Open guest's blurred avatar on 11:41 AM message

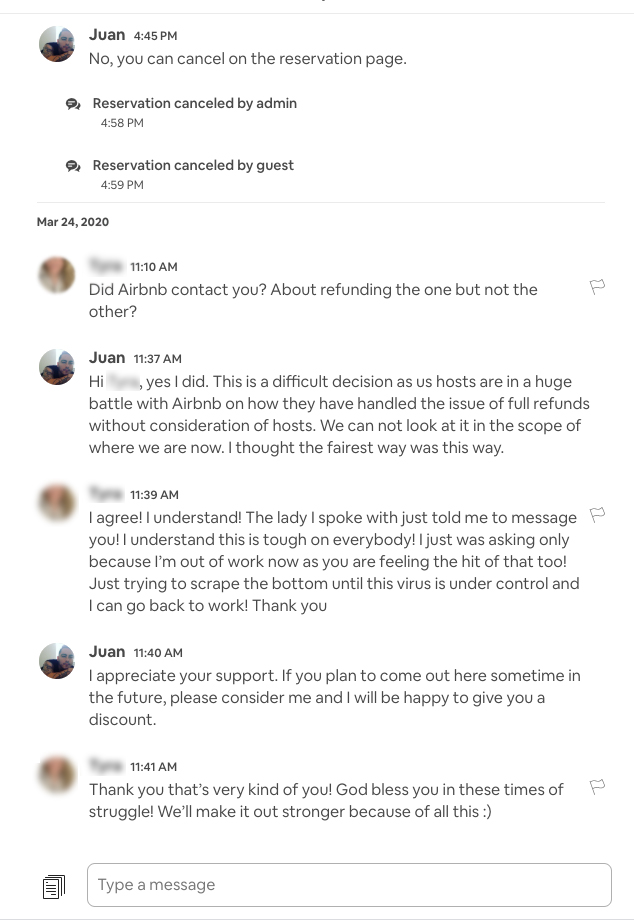point(56,775)
